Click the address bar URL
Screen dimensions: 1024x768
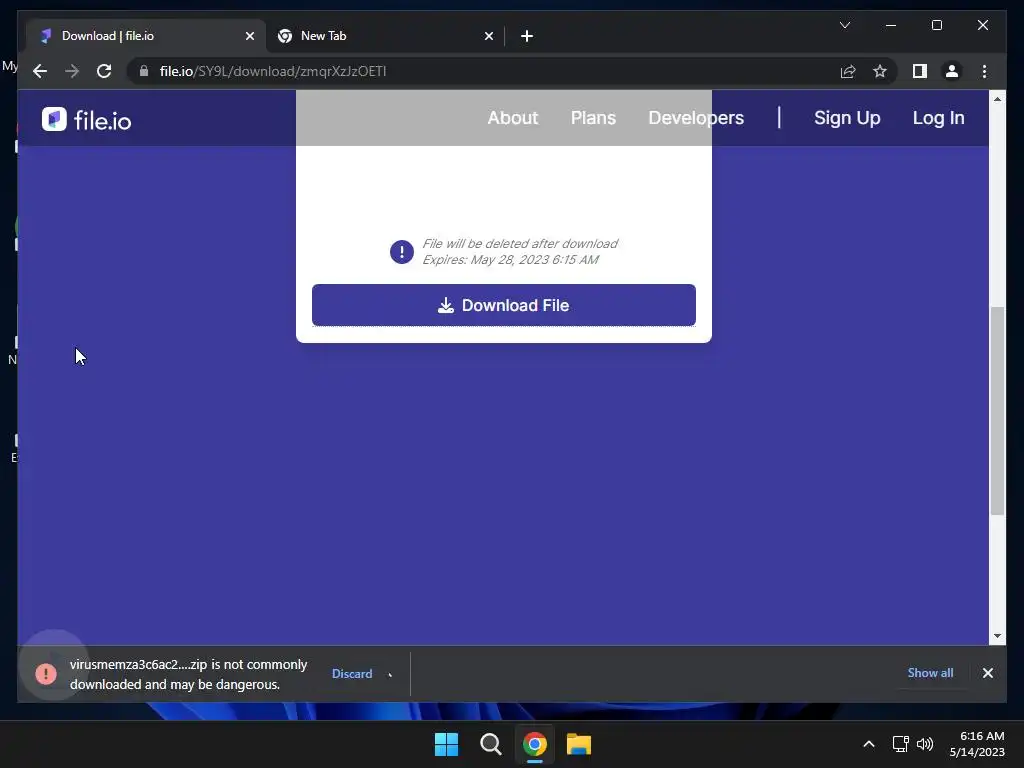click(273, 71)
